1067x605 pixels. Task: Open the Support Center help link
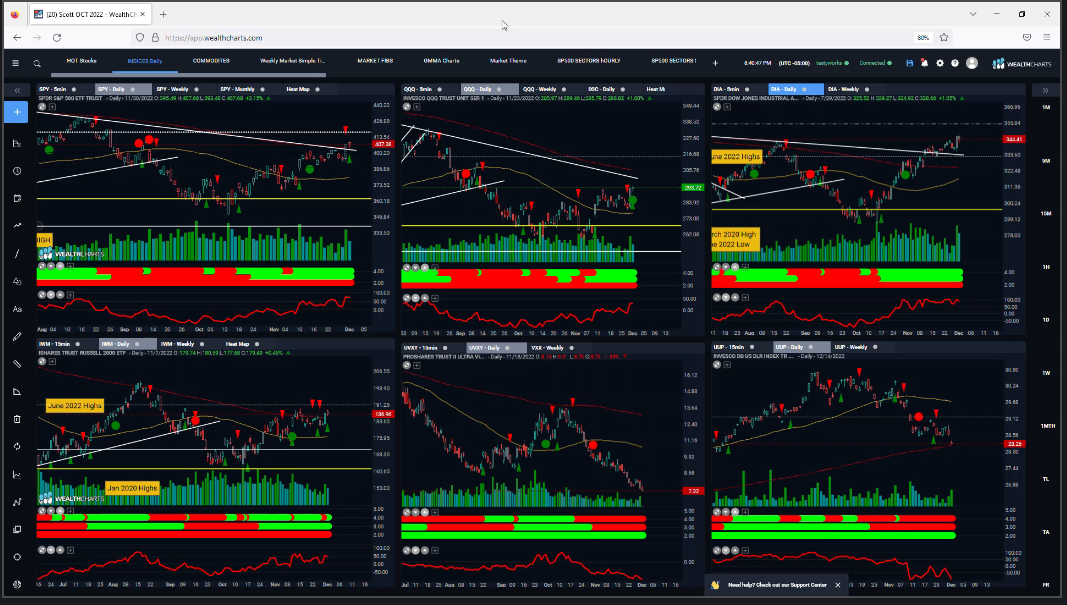777,585
